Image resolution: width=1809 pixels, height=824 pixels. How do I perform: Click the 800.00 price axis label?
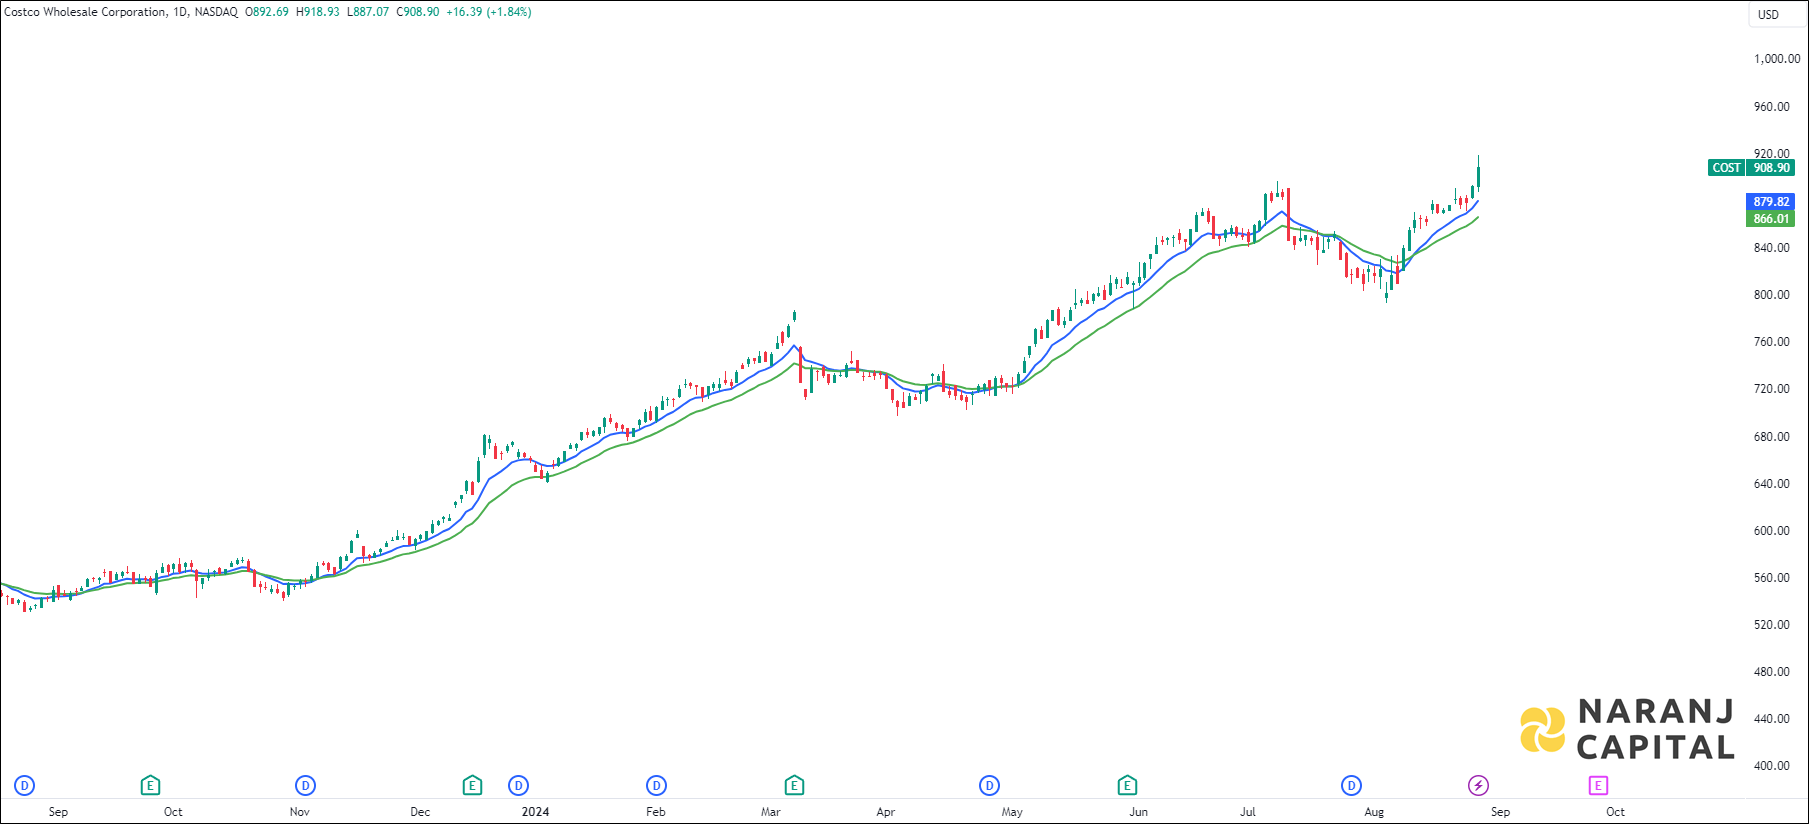(1772, 295)
